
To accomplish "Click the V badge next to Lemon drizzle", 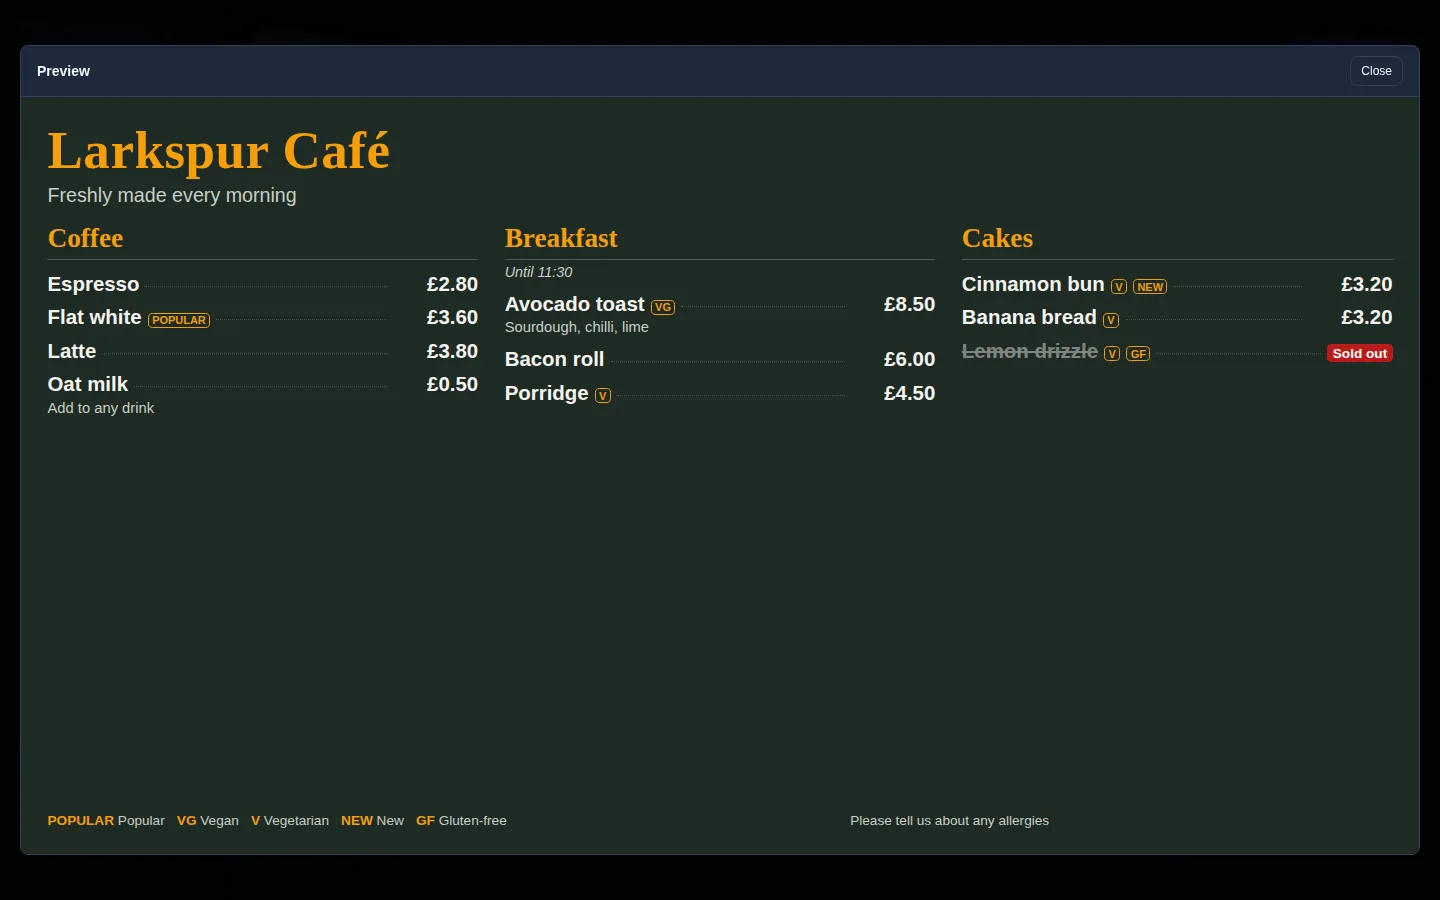I will point(1112,354).
